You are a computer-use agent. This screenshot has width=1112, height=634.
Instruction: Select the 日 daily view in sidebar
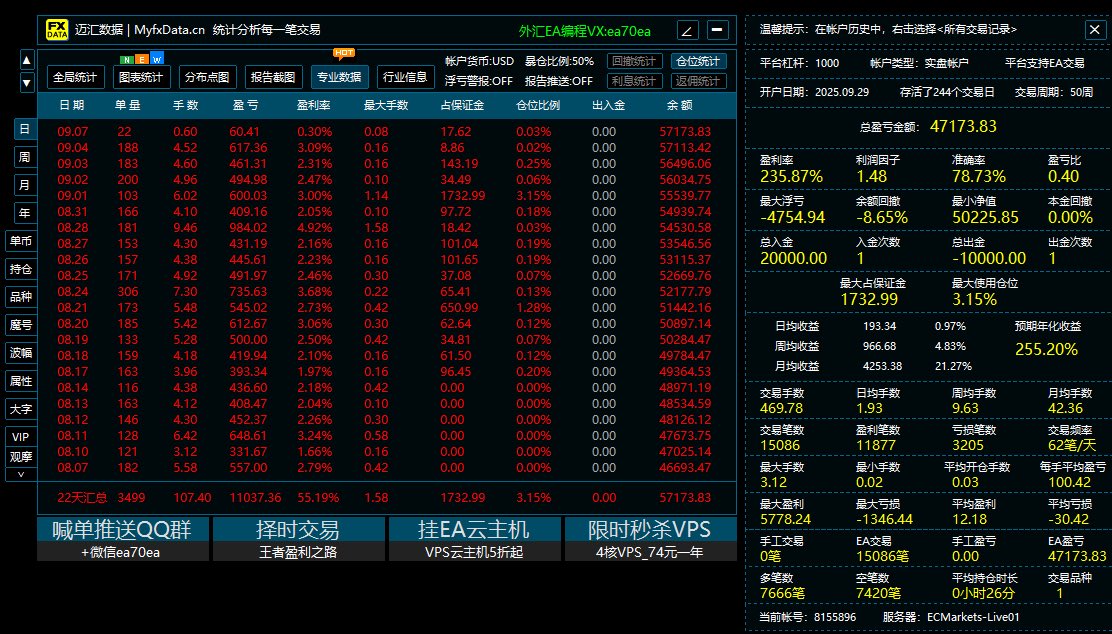click(x=24, y=128)
